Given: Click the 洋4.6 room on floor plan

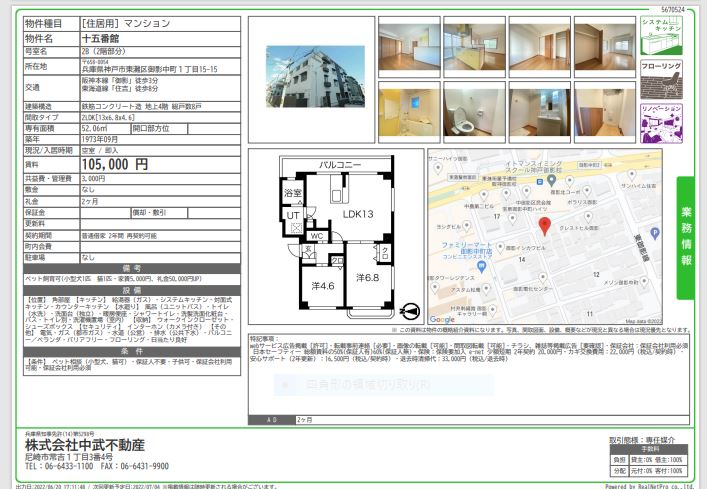Looking at the screenshot, I should (x=323, y=286).
